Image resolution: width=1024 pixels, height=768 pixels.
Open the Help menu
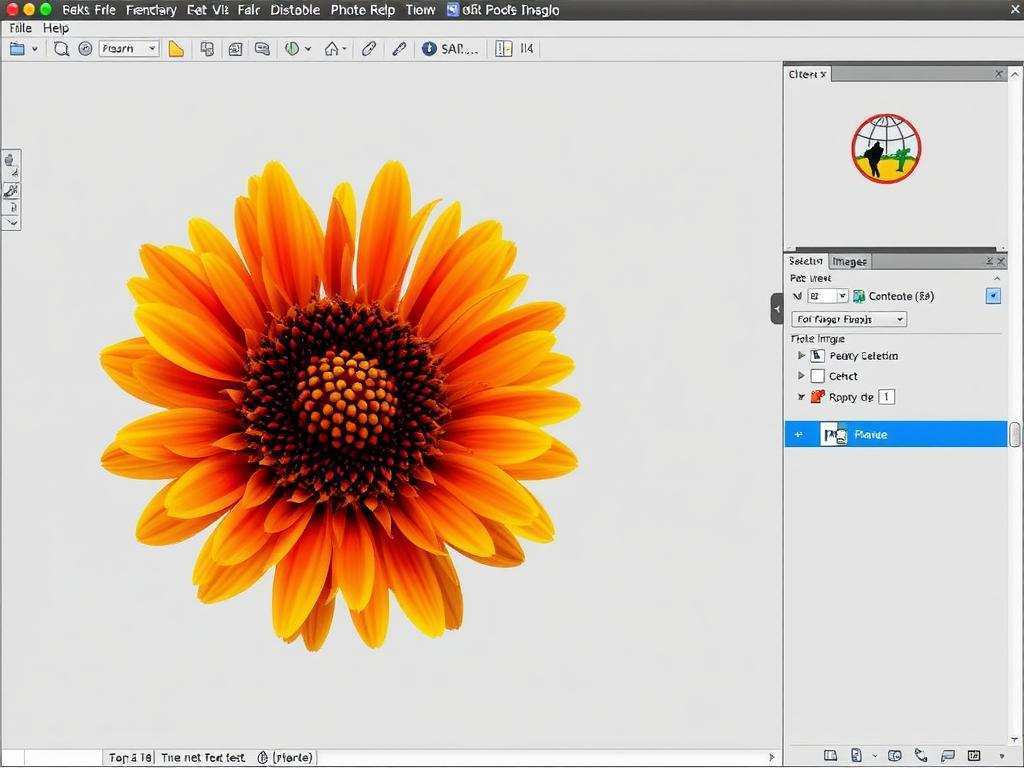[56, 28]
